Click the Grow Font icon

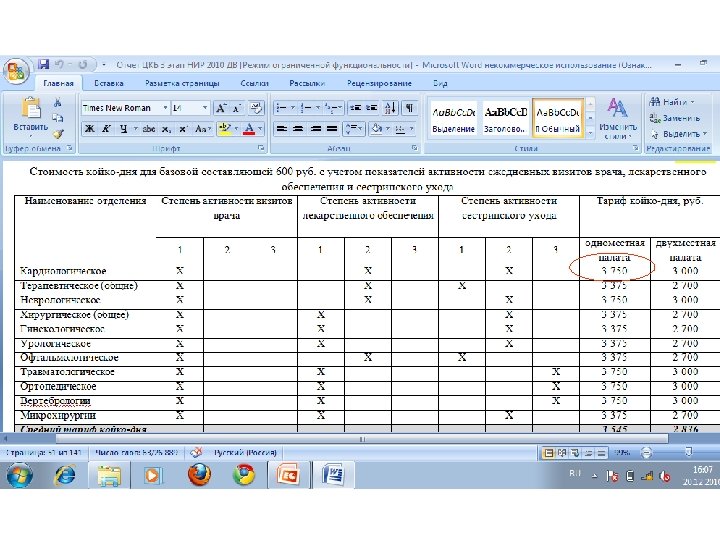[221, 108]
